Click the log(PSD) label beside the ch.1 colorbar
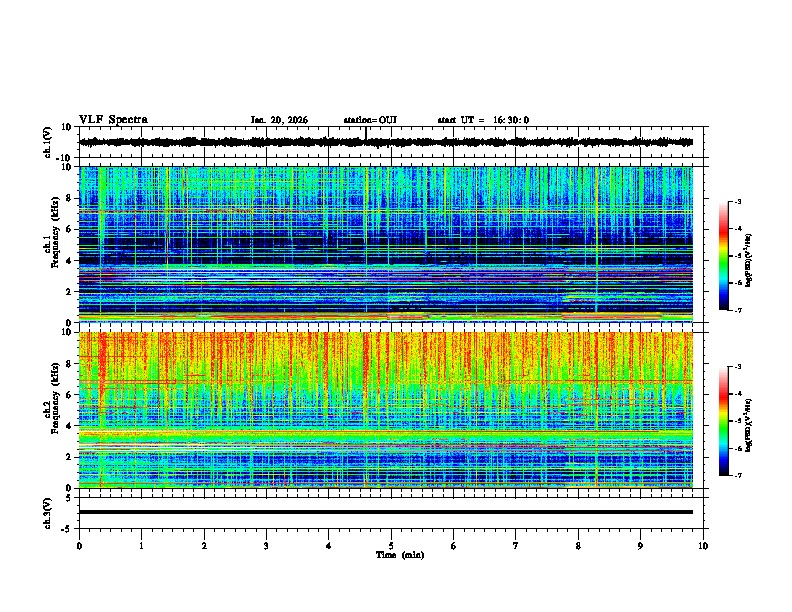This screenshot has width=792, height=612. 748,261
